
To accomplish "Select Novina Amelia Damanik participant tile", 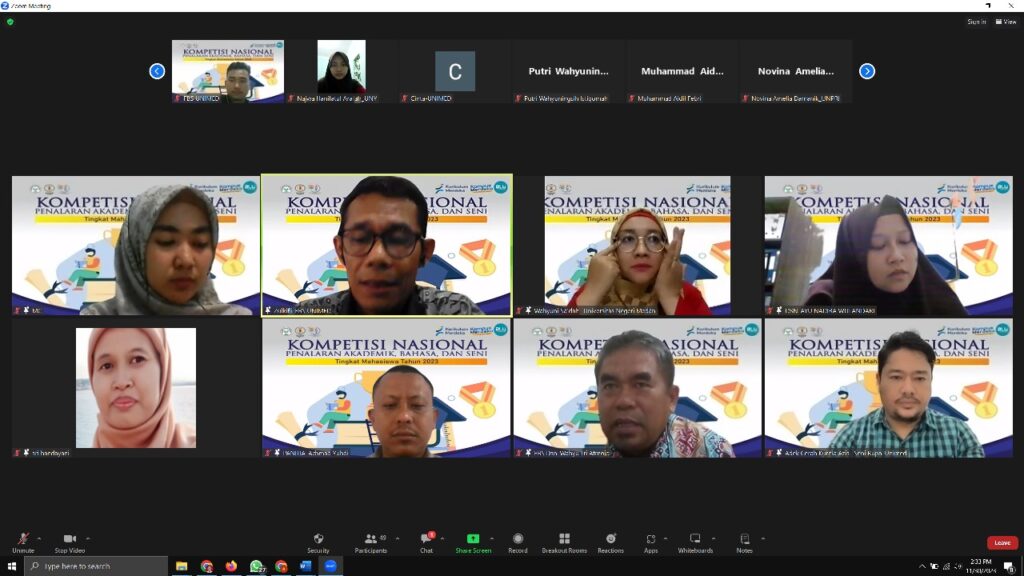I will coord(796,71).
